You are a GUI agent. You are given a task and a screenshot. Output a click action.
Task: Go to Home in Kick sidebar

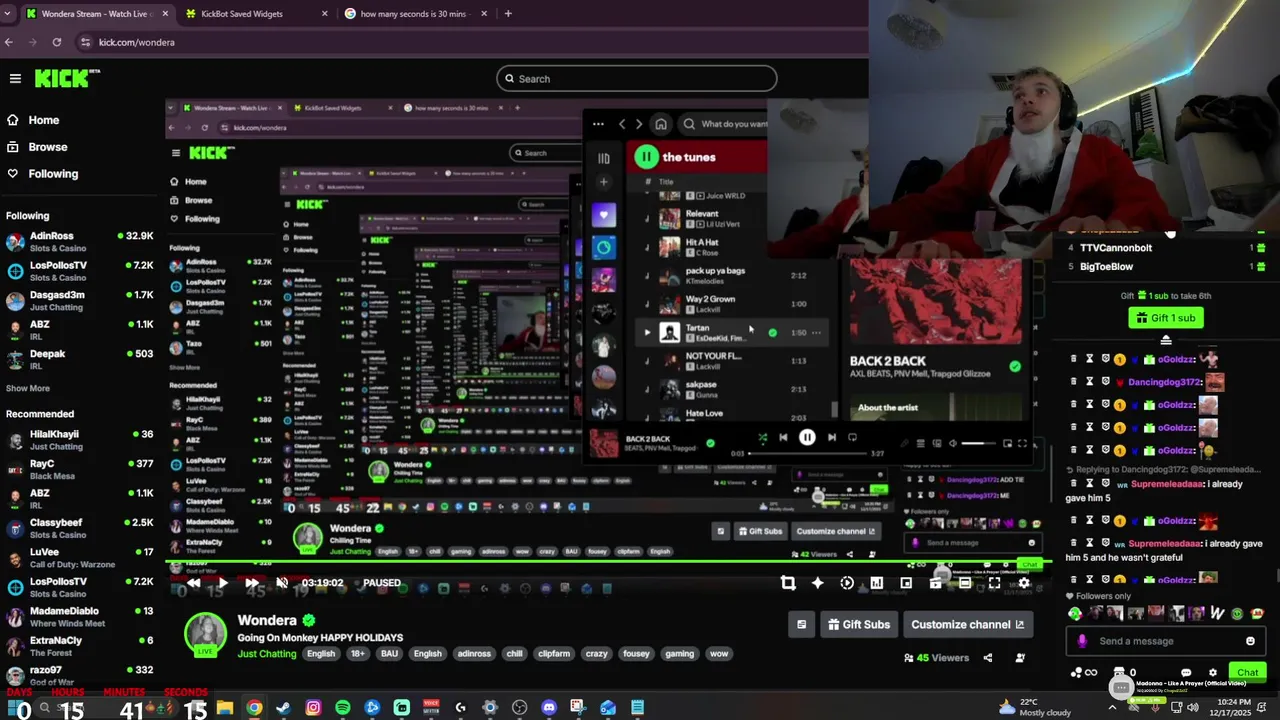43,120
